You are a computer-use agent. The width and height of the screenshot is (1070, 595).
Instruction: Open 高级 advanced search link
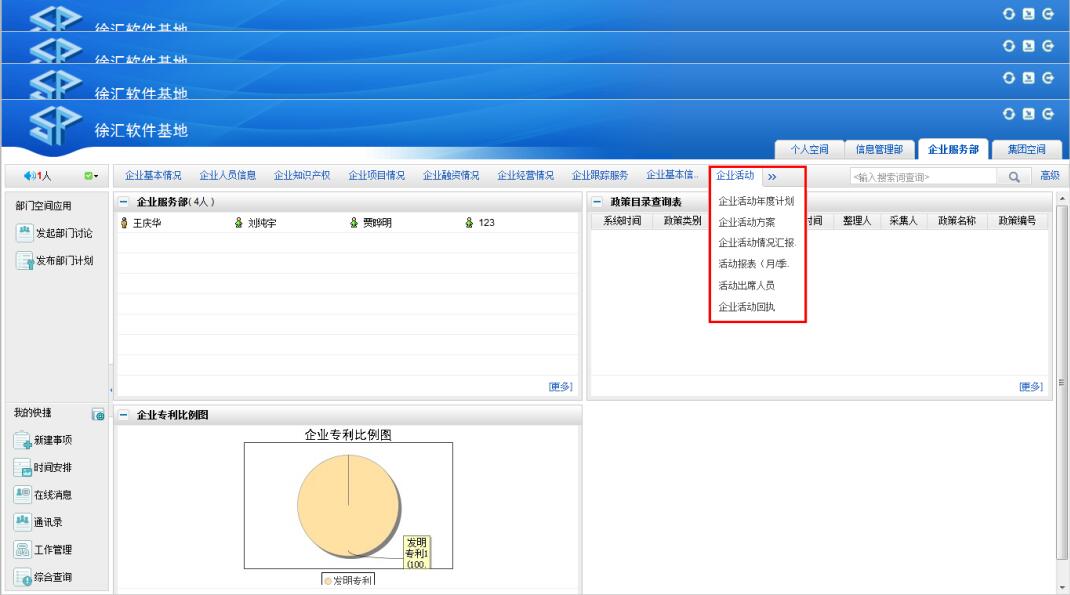pyautogui.click(x=1050, y=176)
